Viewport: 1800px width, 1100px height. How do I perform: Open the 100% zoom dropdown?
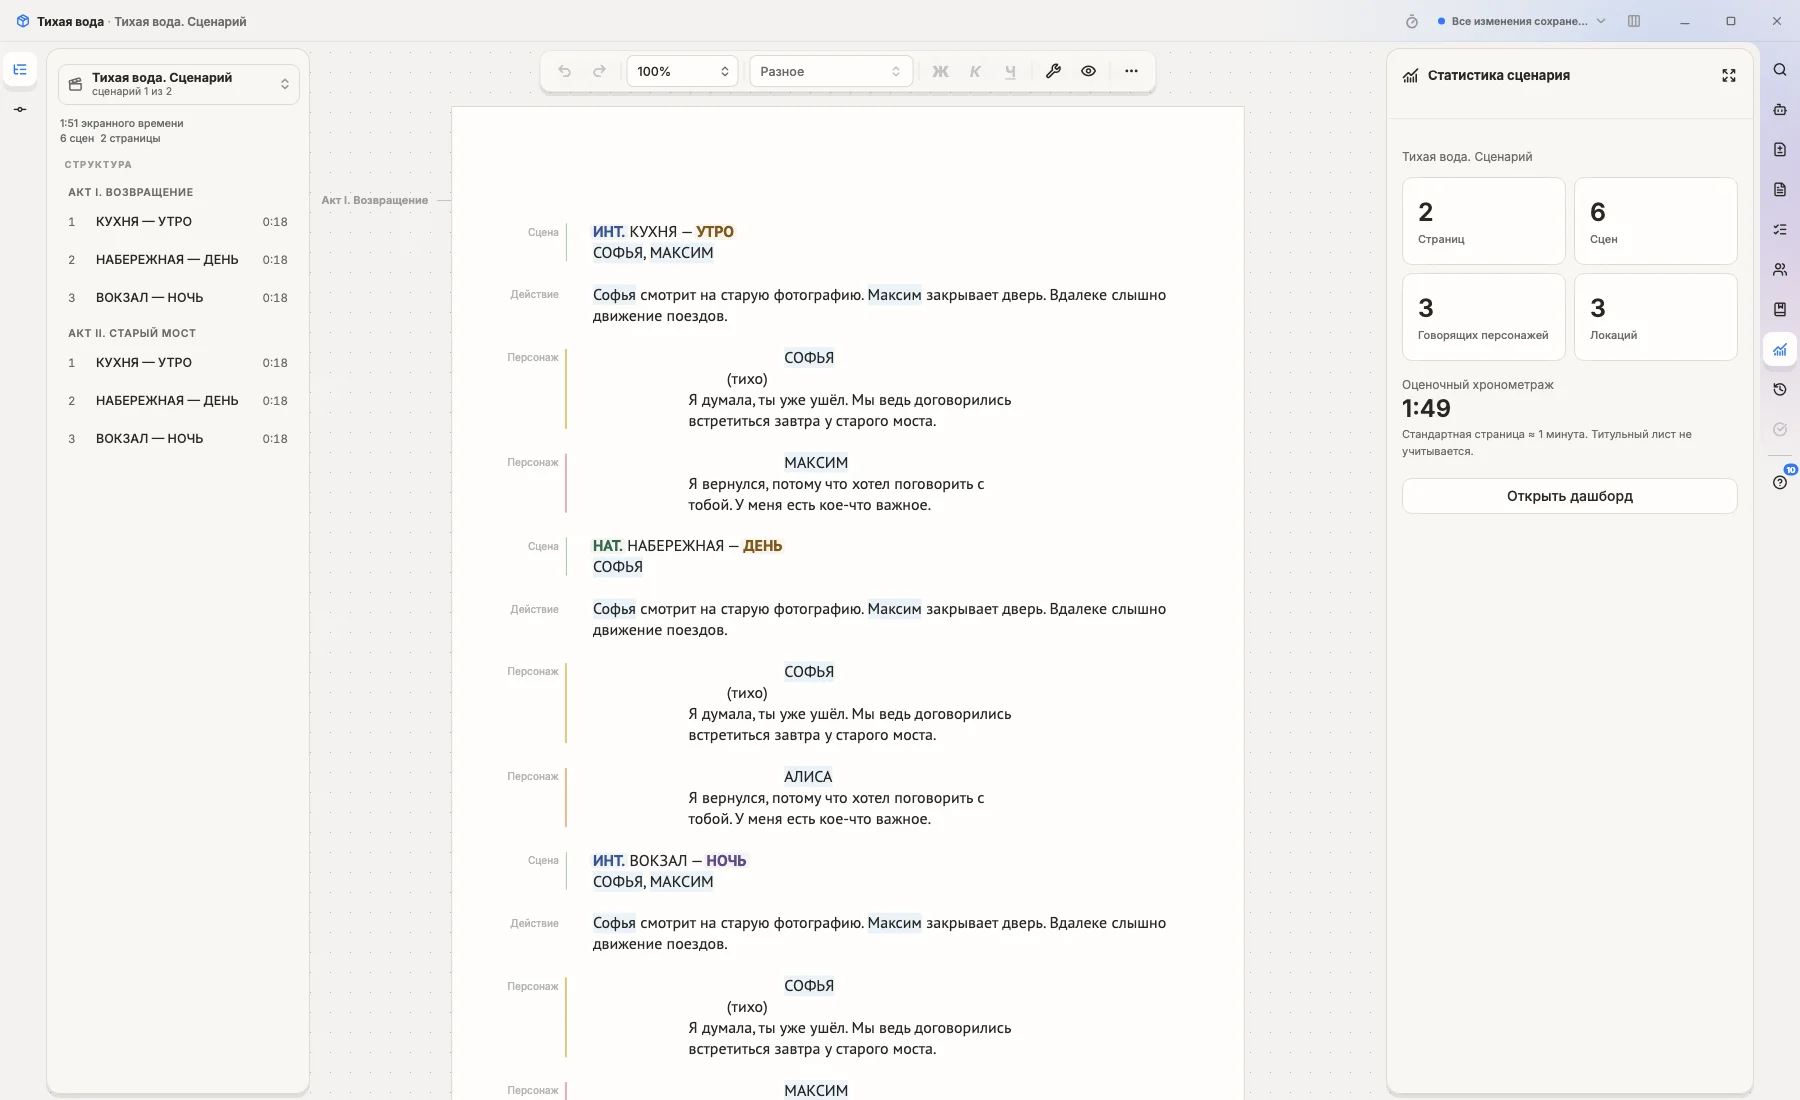[x=682, y=71]
